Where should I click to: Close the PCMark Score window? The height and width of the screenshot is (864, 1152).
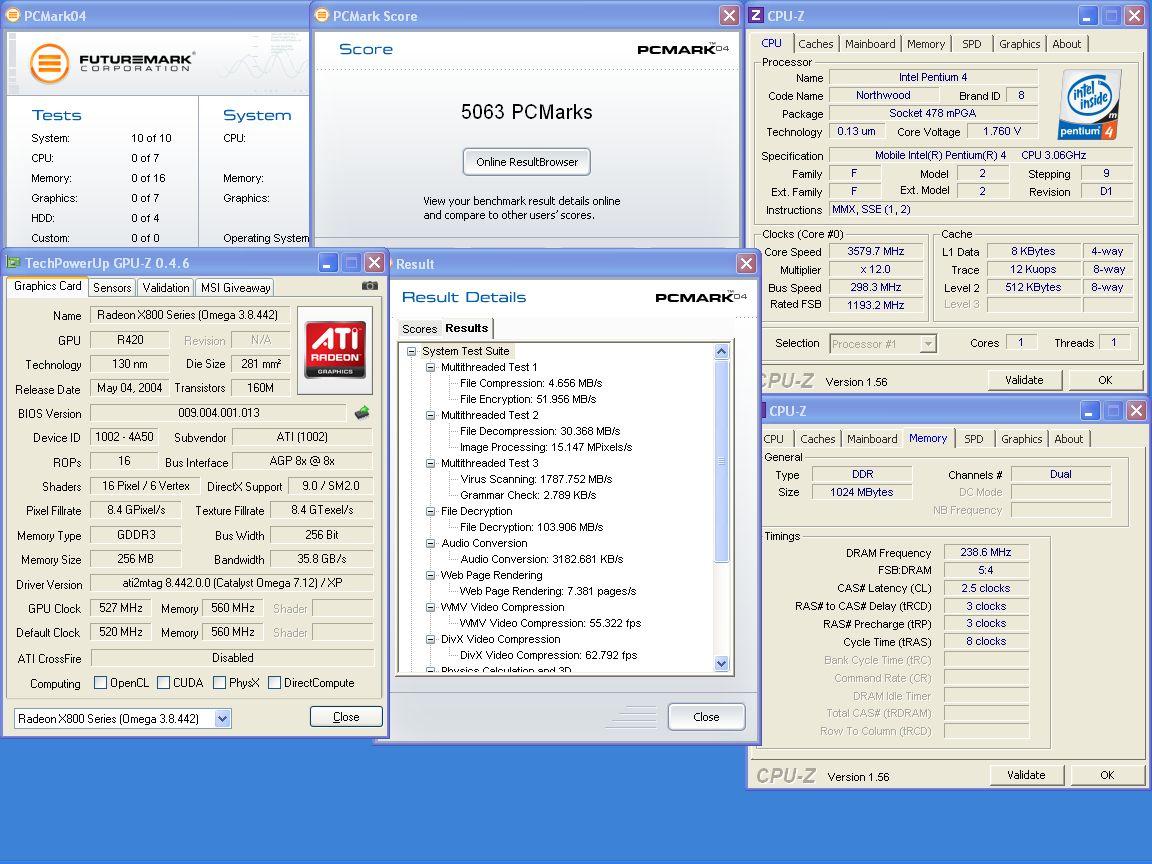tap(729, 15)
